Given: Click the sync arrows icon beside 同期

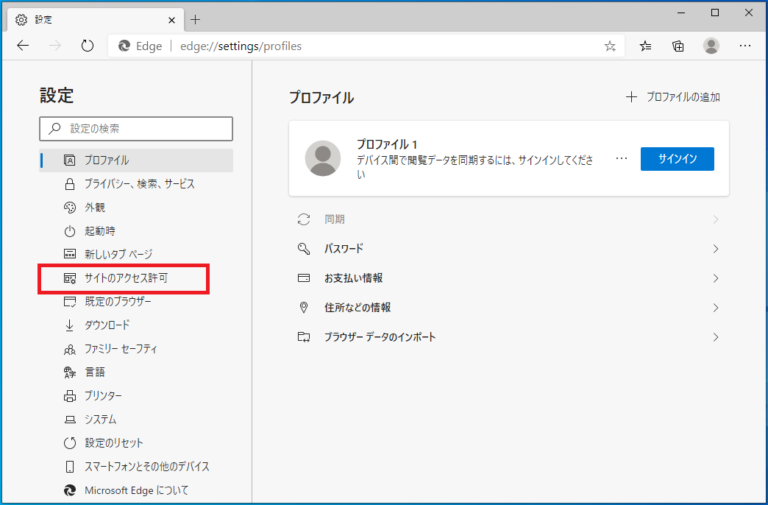Looking at the screenshot, I should [304, 219].
